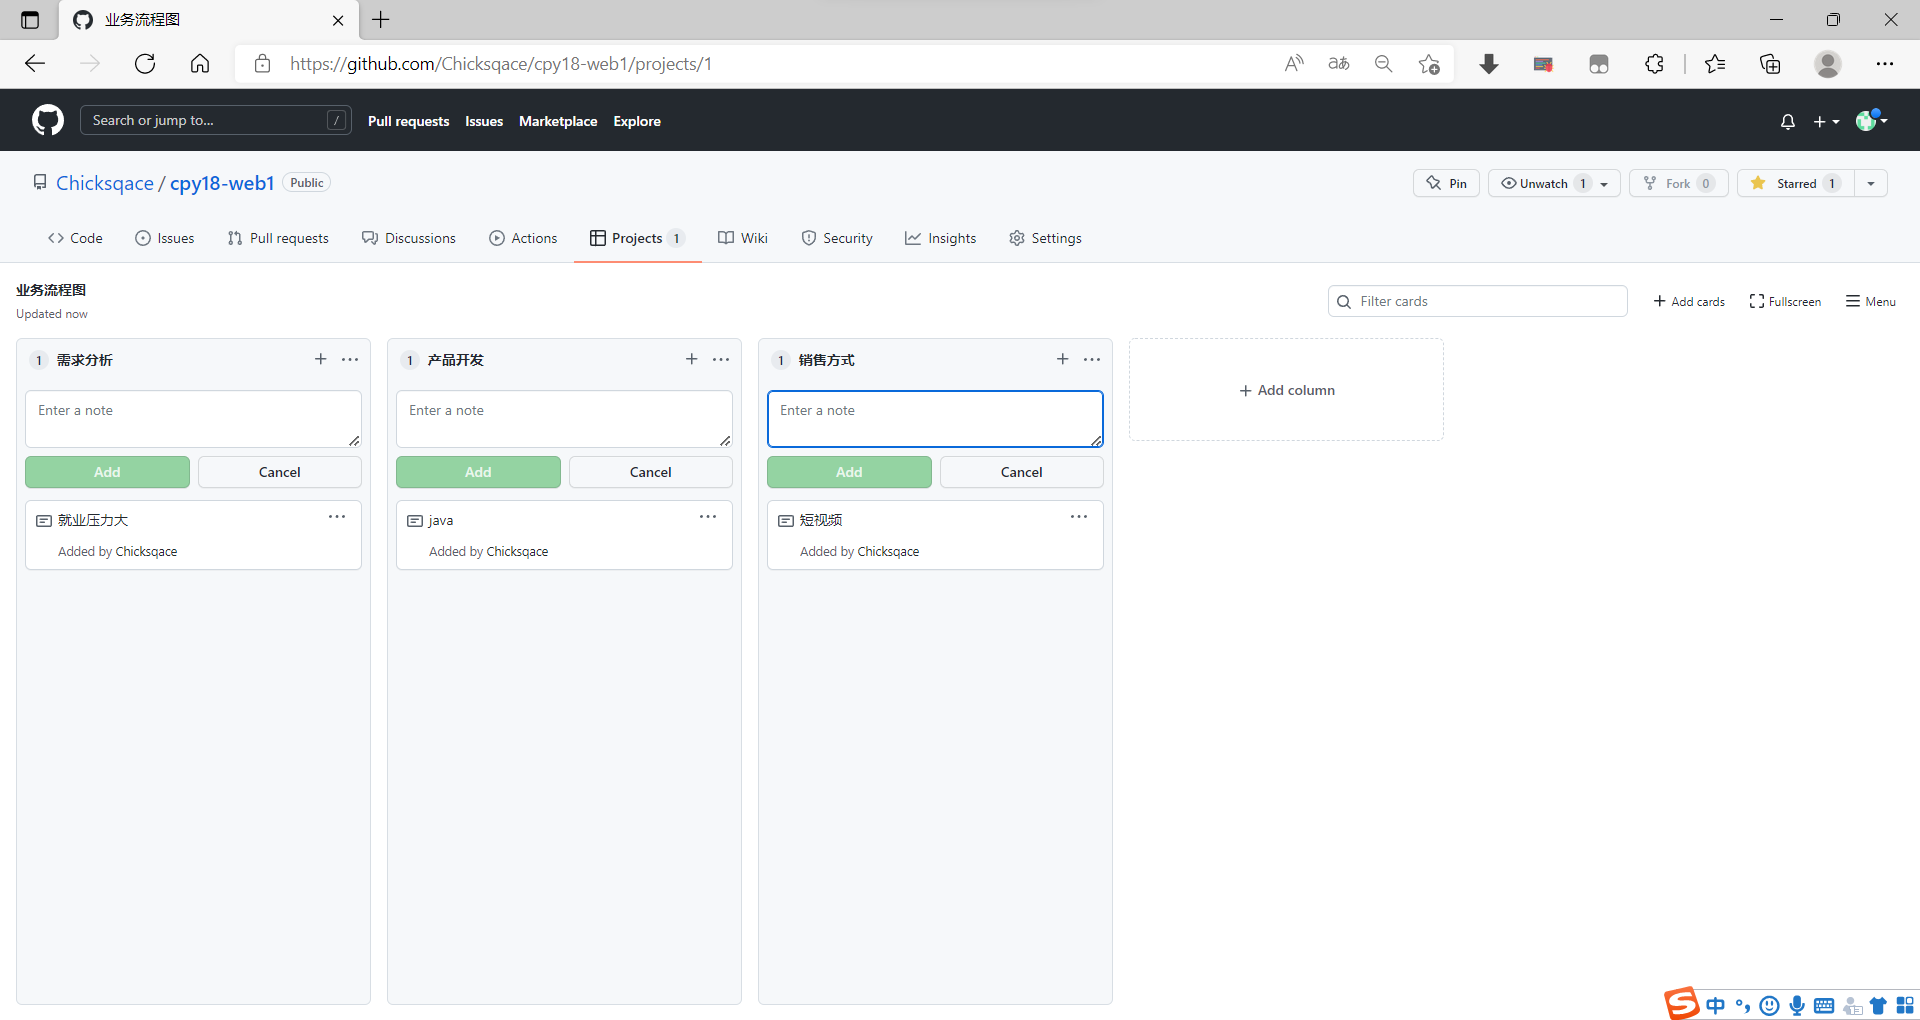The width and height of the screenshot is (1920, 1020).
Task: Open the Marketplace menu item
Action: tap(558, 121)
